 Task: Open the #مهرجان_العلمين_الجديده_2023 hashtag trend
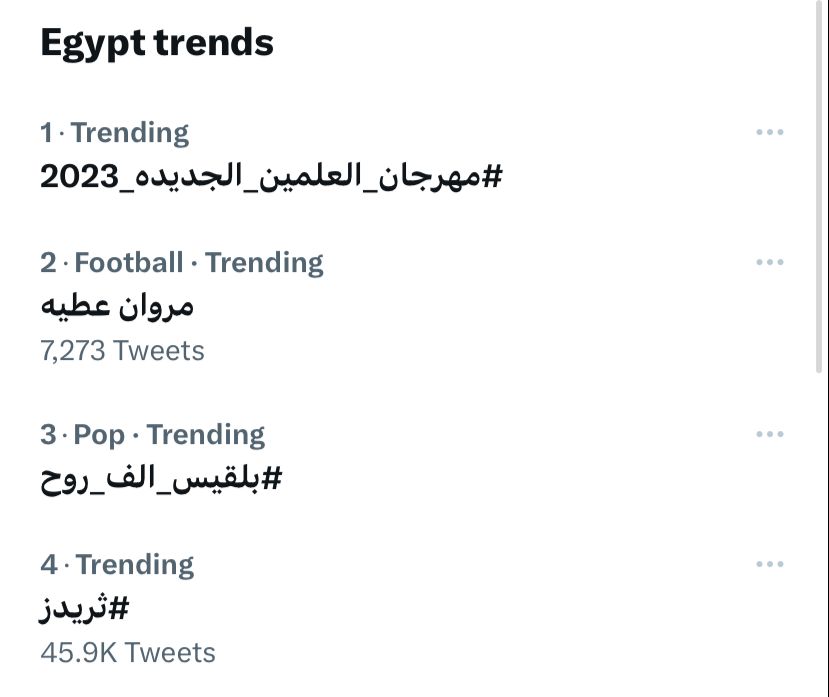271,177
